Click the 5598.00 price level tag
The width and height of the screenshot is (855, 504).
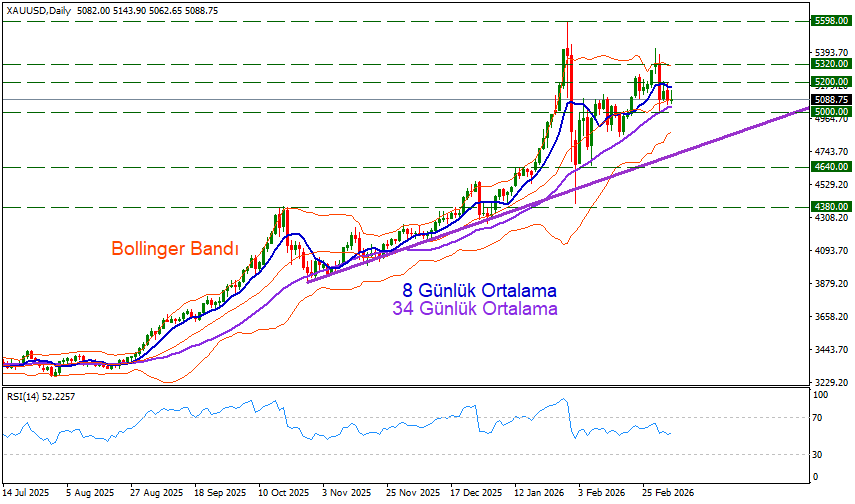click(x=830, y=20)
